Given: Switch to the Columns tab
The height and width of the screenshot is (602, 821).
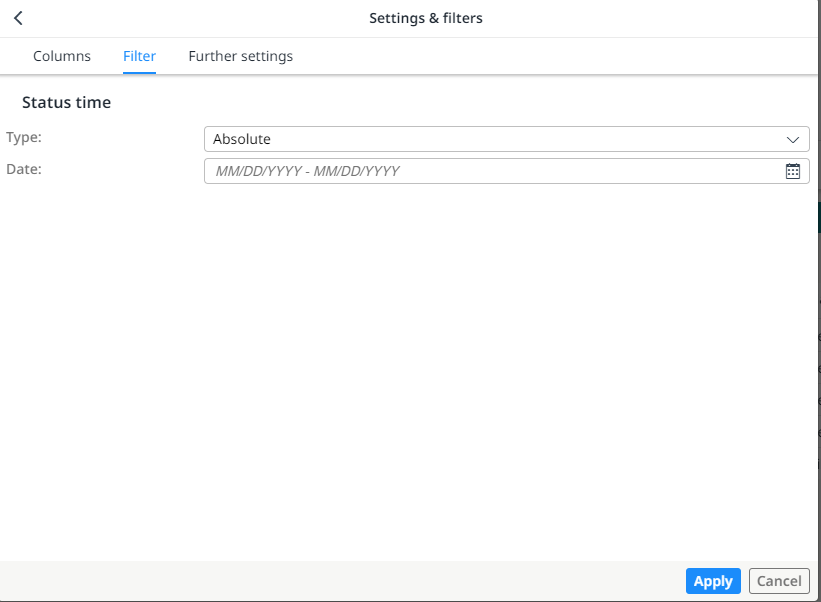Looking at the screenshot, I should pyautogui.click(x=61, y=56).
